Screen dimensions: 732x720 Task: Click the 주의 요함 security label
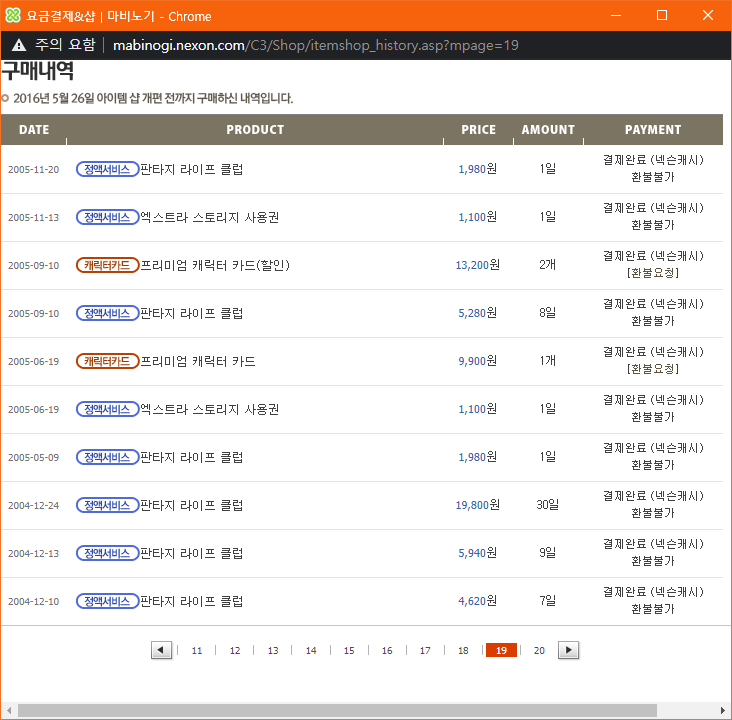[65, 45]
